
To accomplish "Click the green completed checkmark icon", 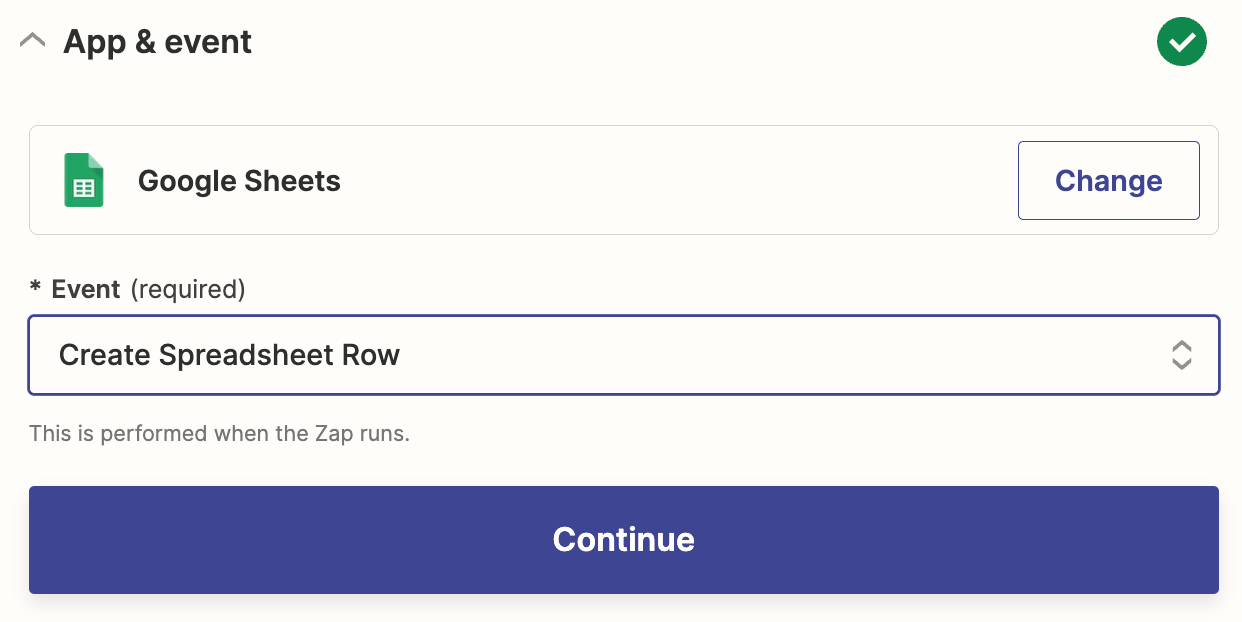I will coord(1181,42).
